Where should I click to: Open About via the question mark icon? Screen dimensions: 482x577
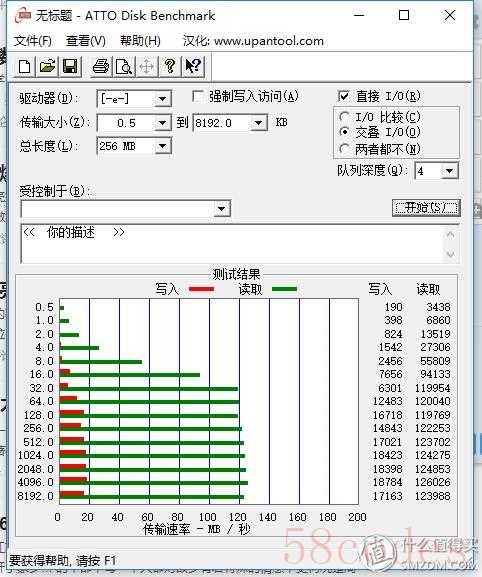tap(170, 67)
